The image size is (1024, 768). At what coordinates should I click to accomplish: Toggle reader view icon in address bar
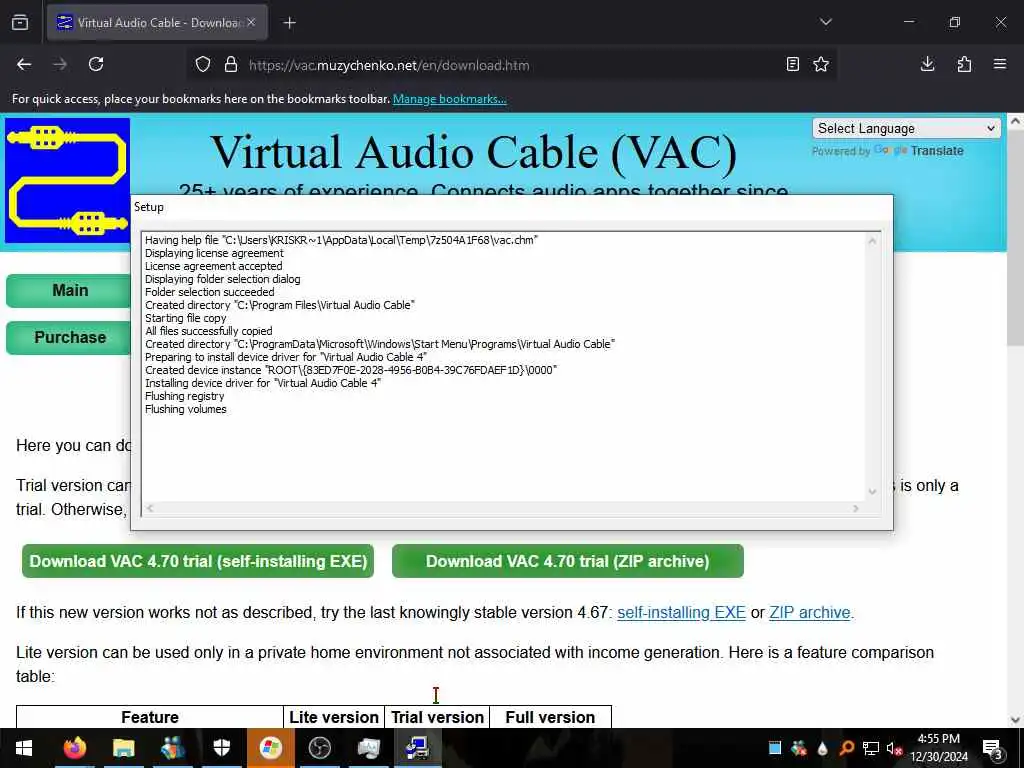[x=793, y=64]
